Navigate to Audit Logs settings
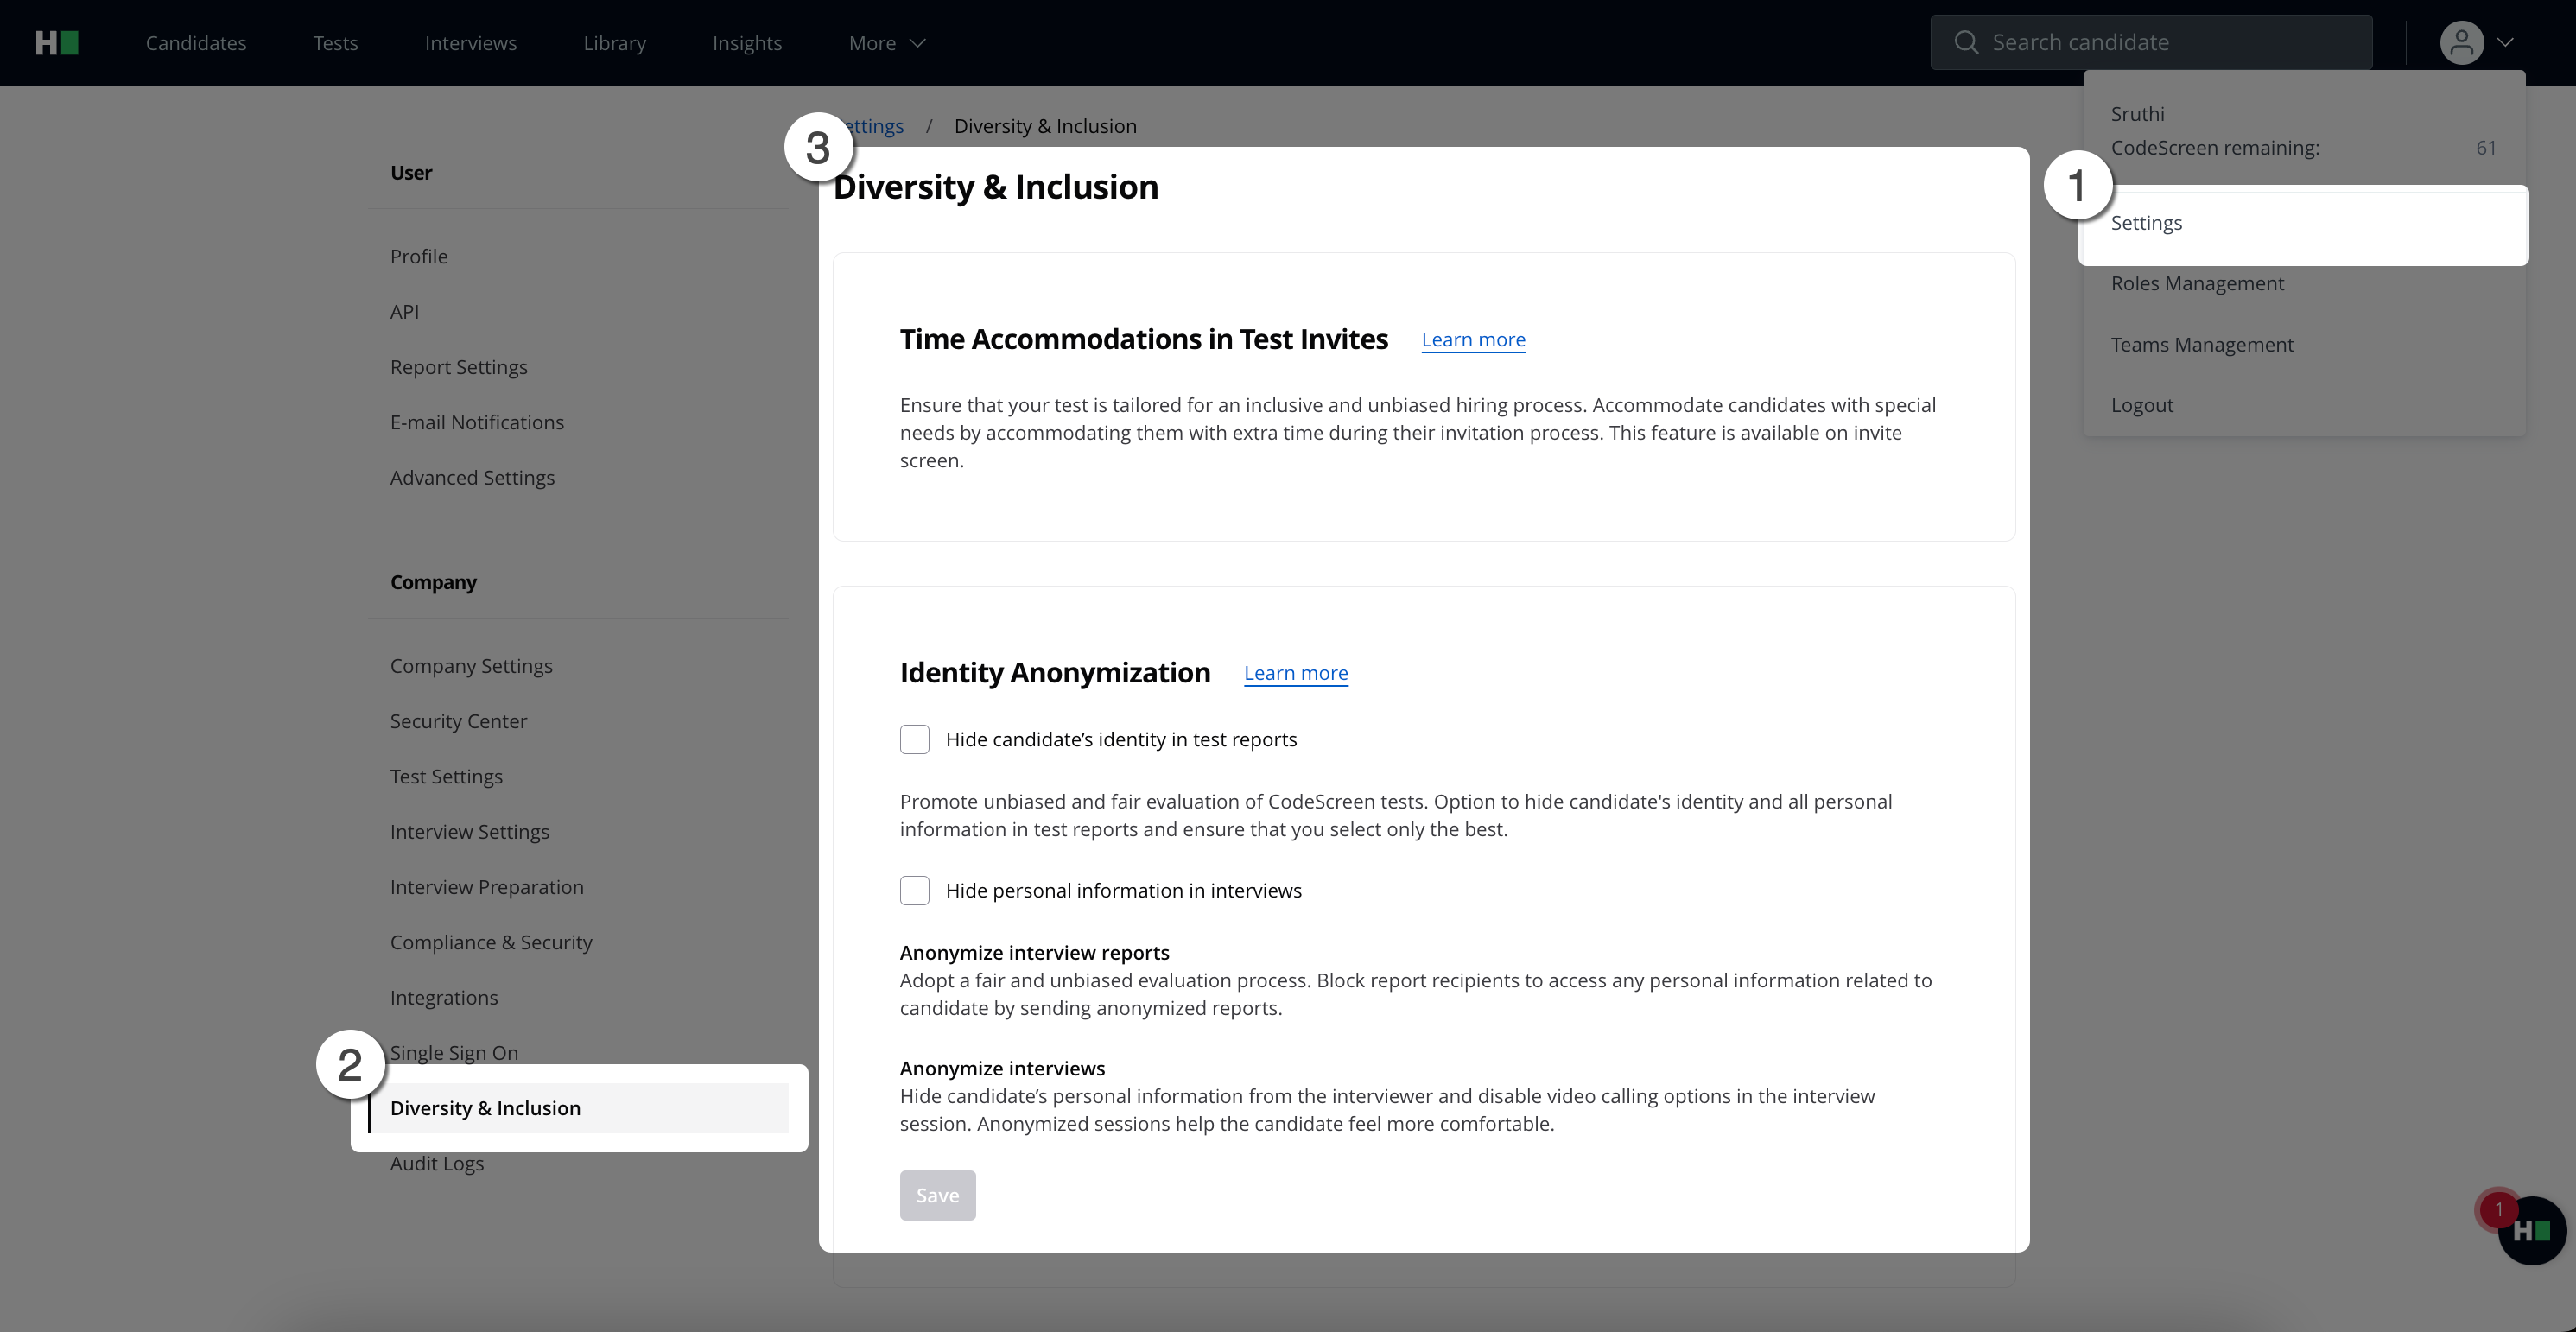Screen dimensions: 2576x1332 [437, 1164]
